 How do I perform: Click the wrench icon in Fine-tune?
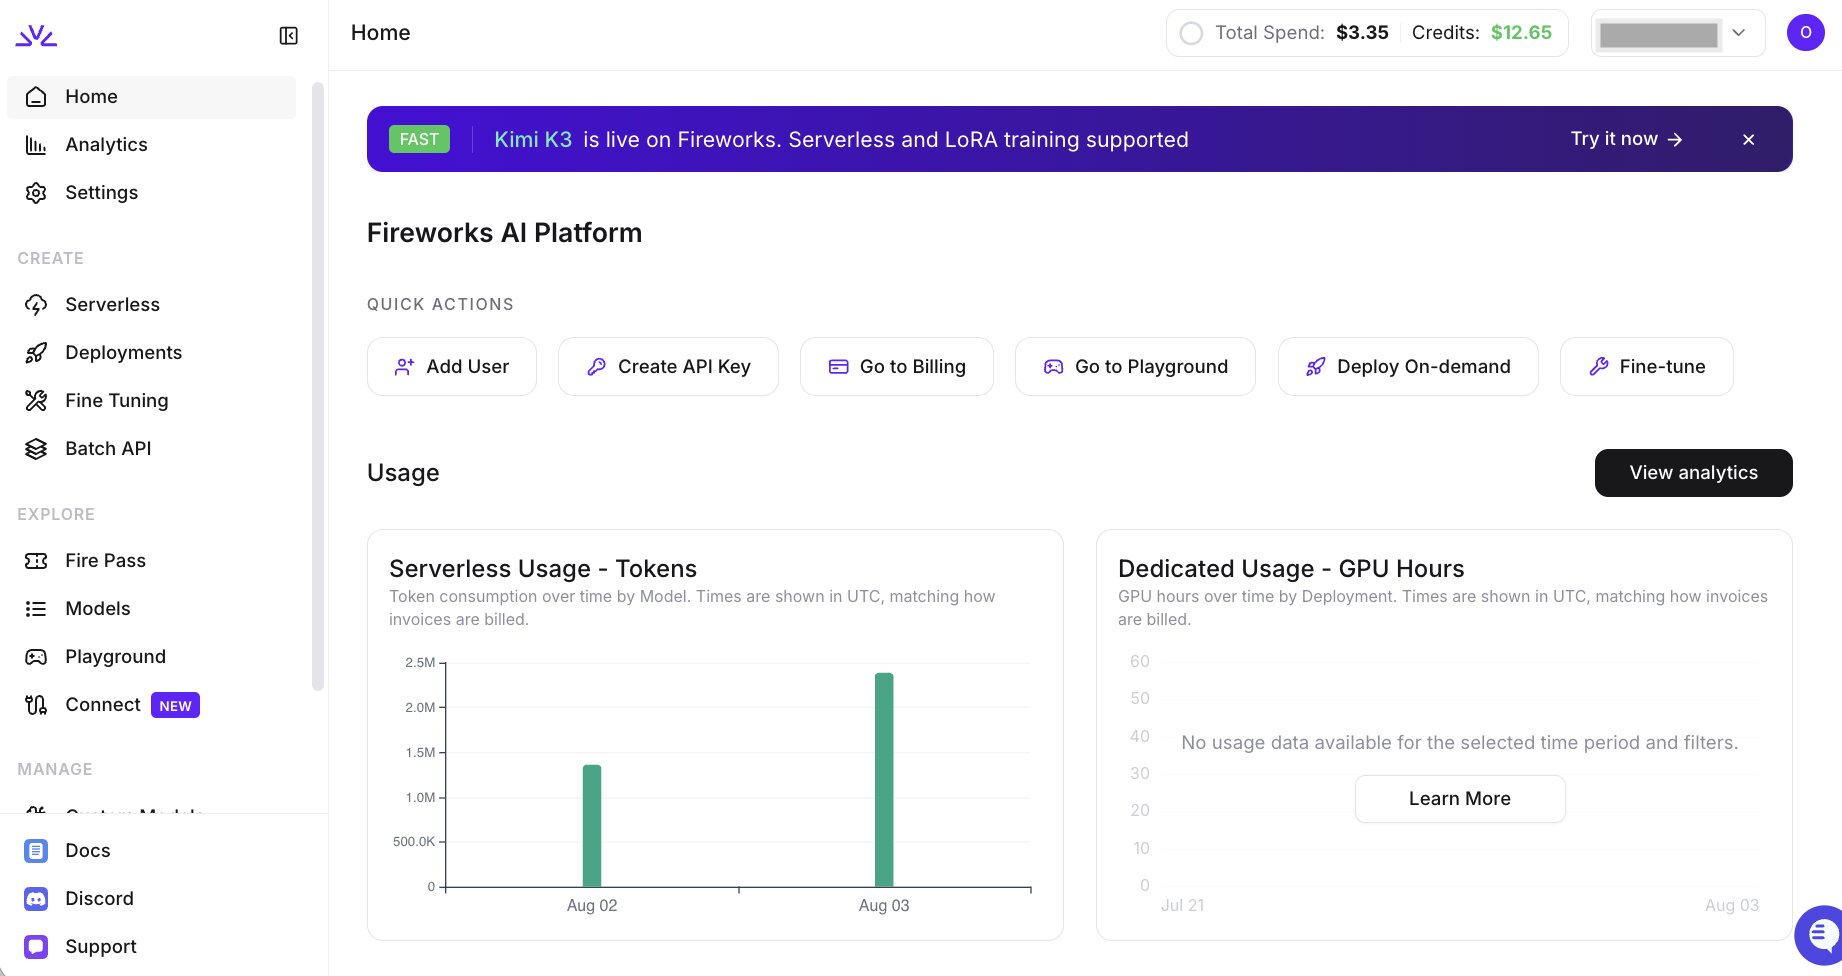pos(1598,367)
